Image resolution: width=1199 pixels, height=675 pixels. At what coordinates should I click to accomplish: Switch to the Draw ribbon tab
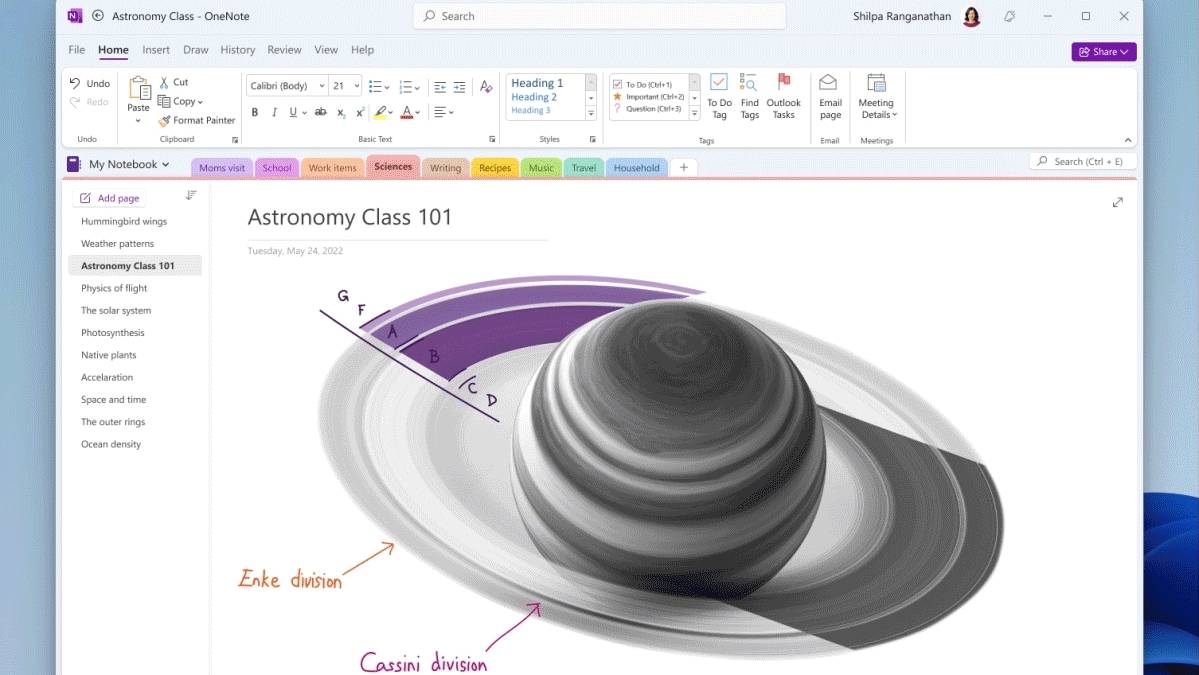pyautogui.click(x=195, y=50)
